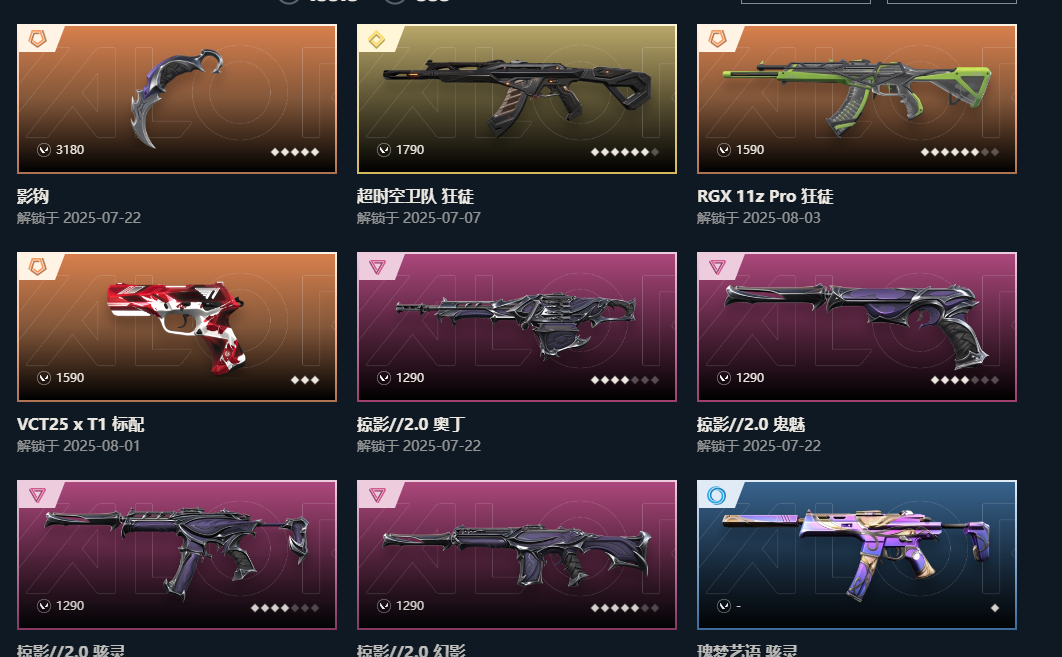1062x657 pixels.
Task: Open the 影钩 karambit knife skin thumbnail
Action: click(177, 97)
